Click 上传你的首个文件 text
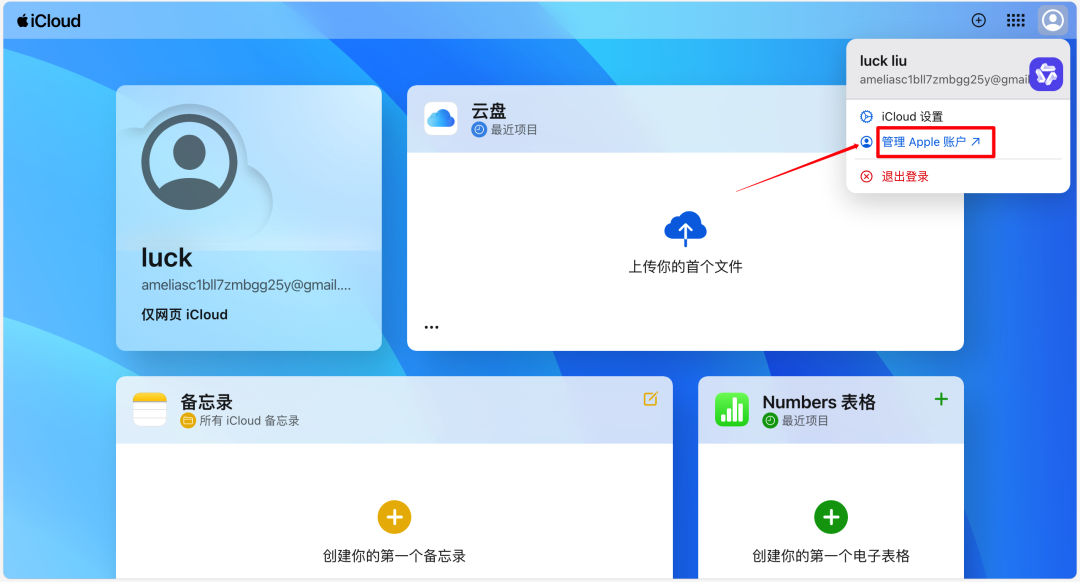1080x582 pixels. pos(685,267)
